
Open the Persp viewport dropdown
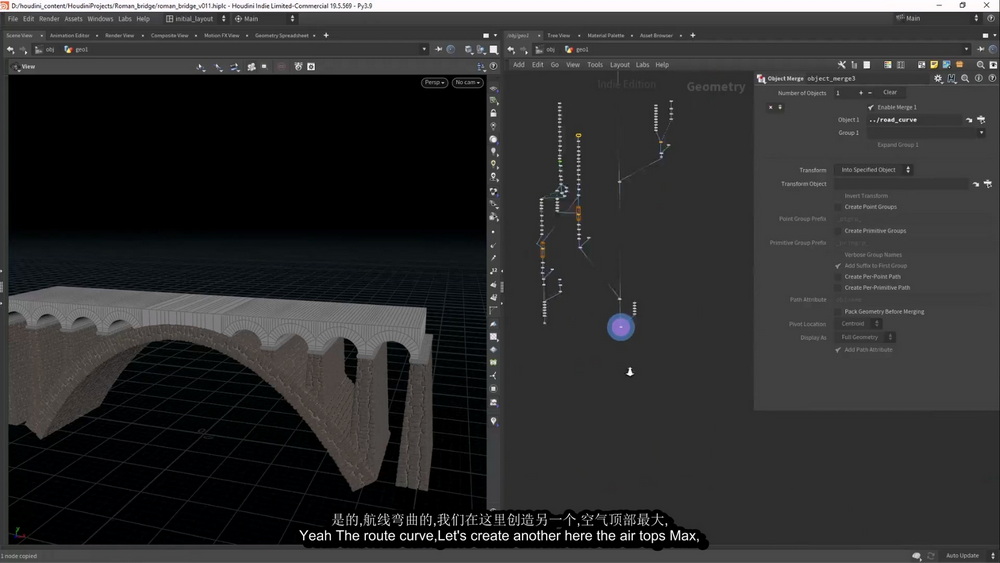click(x=434, y=82)
